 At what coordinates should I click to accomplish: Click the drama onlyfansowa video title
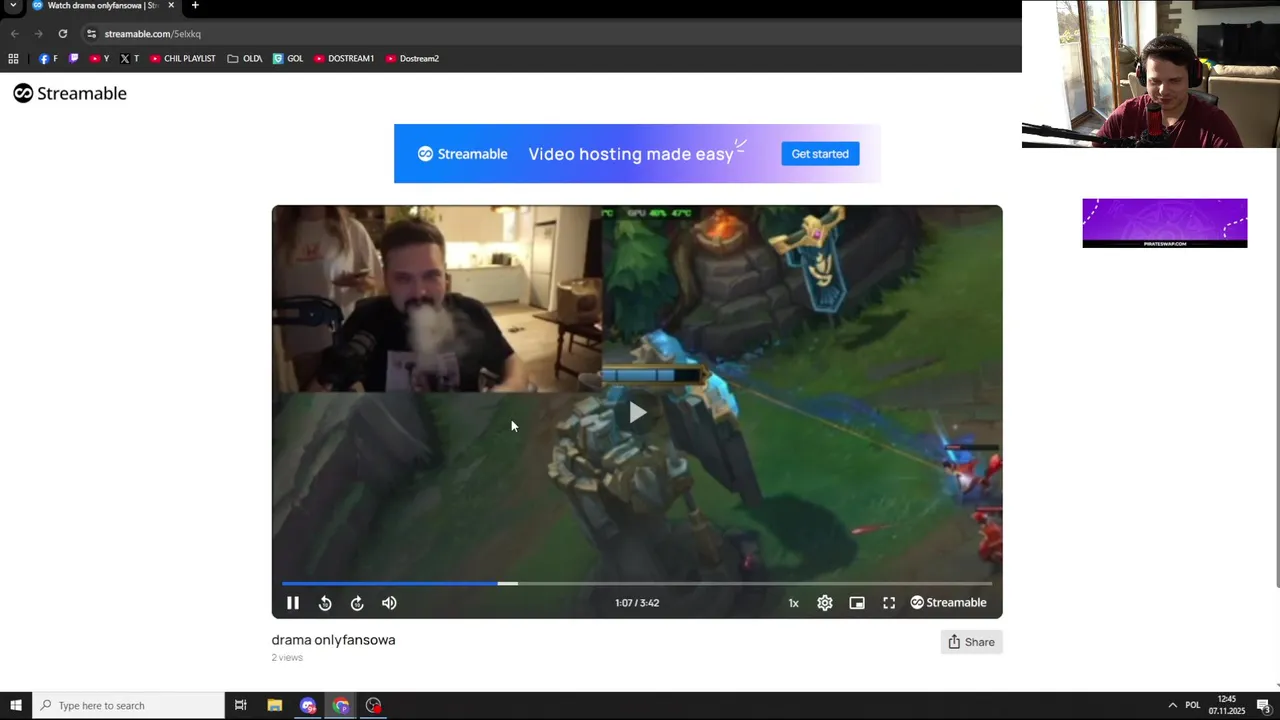[x=333, y=640]
